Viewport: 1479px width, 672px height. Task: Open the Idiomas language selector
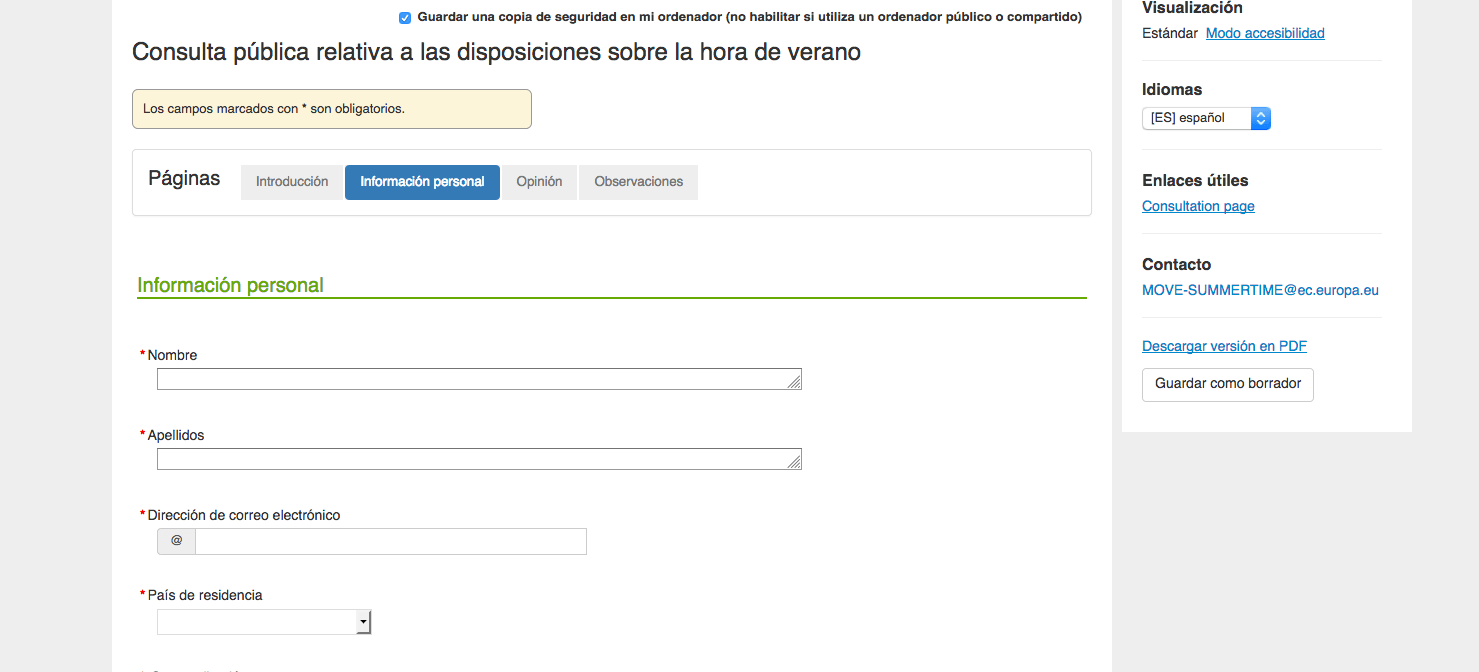(x=1206, y=118)
